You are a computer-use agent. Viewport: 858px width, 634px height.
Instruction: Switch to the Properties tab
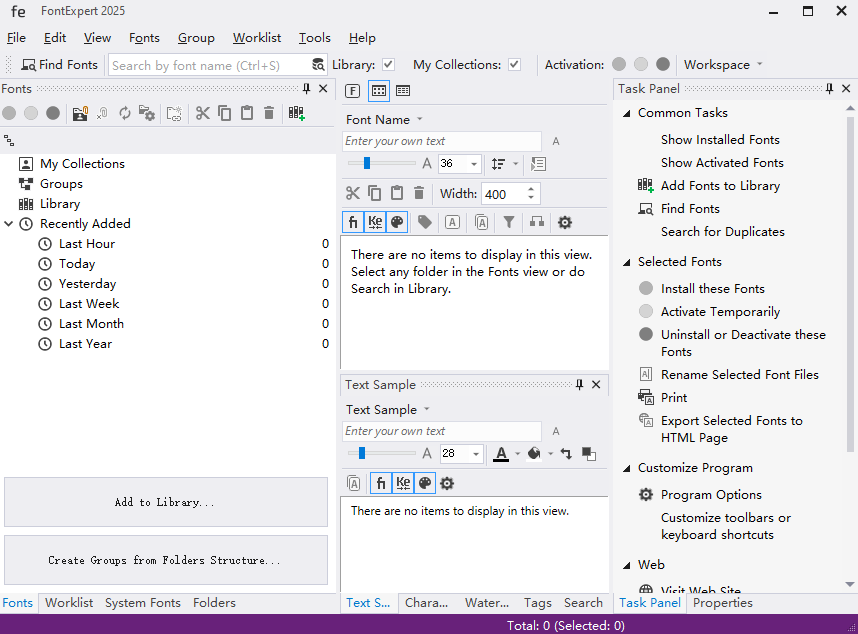click(722, 602)
